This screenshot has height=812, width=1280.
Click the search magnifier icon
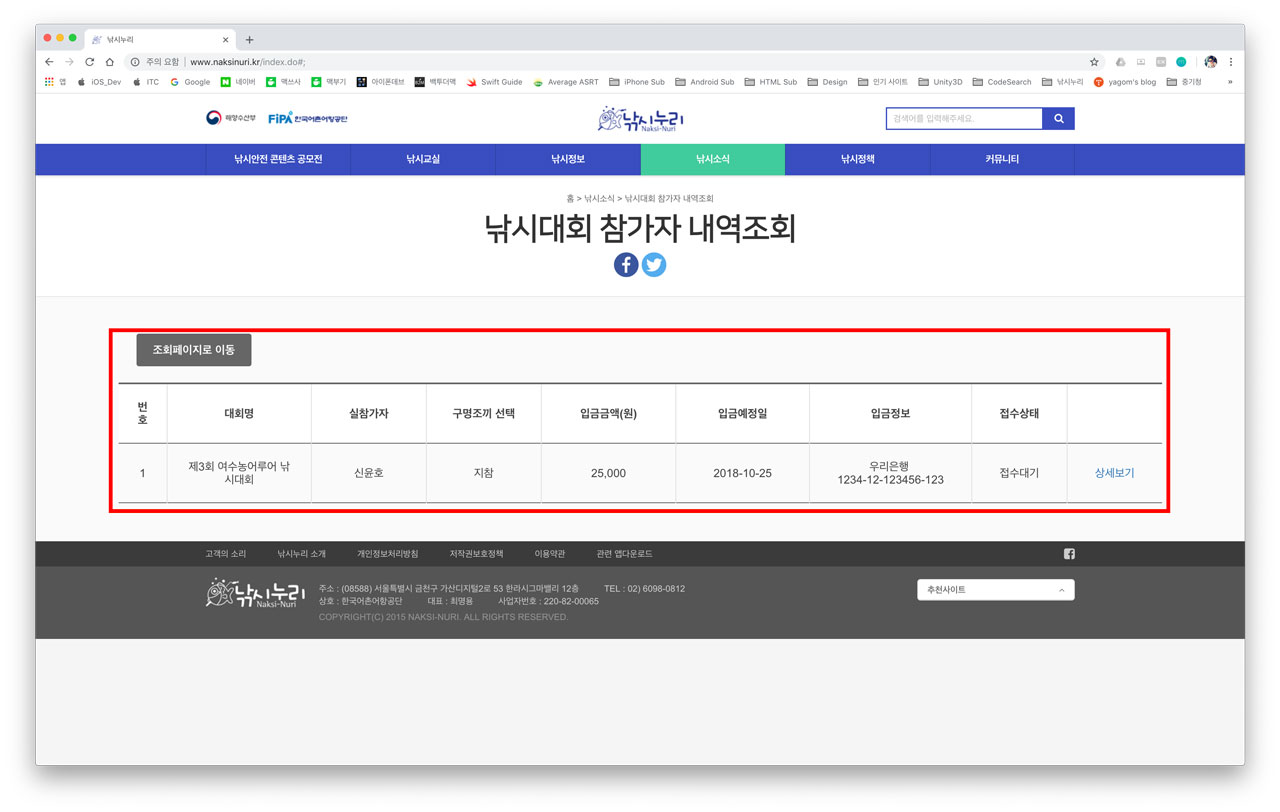tap(1059, 118)
